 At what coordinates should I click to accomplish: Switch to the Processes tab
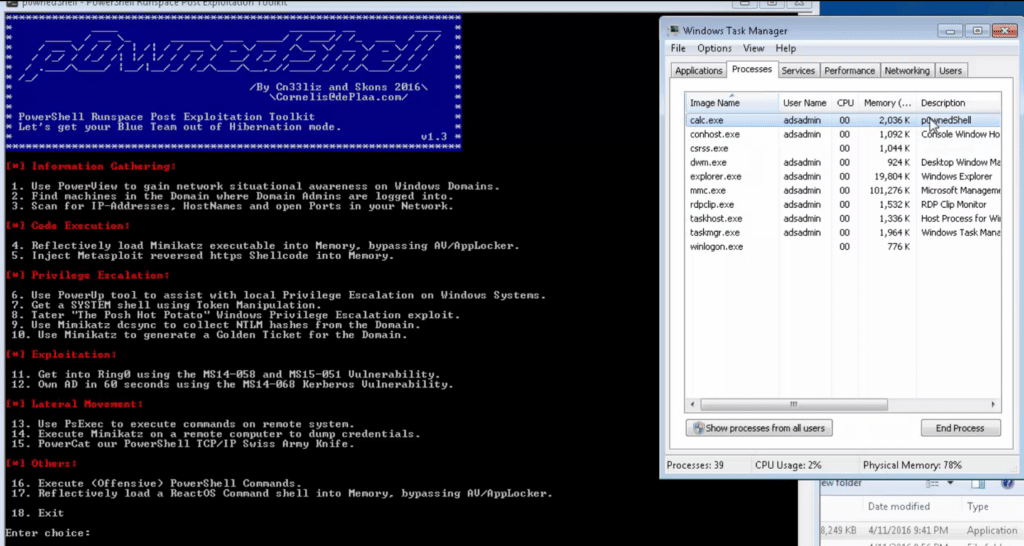[752, 69]
